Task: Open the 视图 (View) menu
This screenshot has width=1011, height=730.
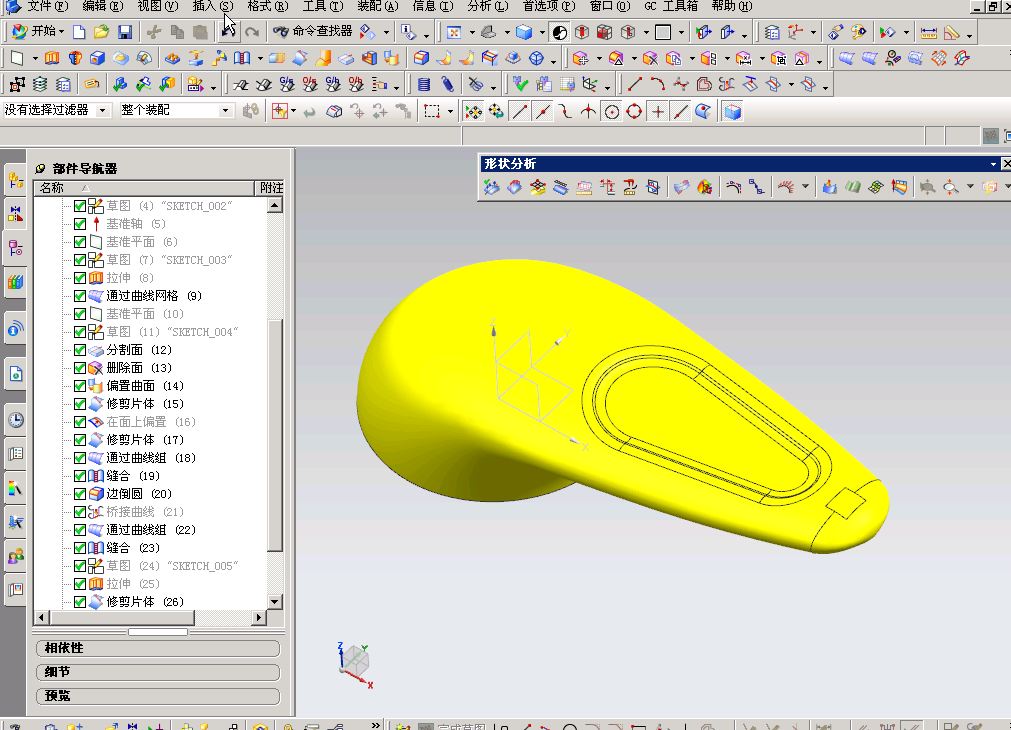Action: pos(157,6)
